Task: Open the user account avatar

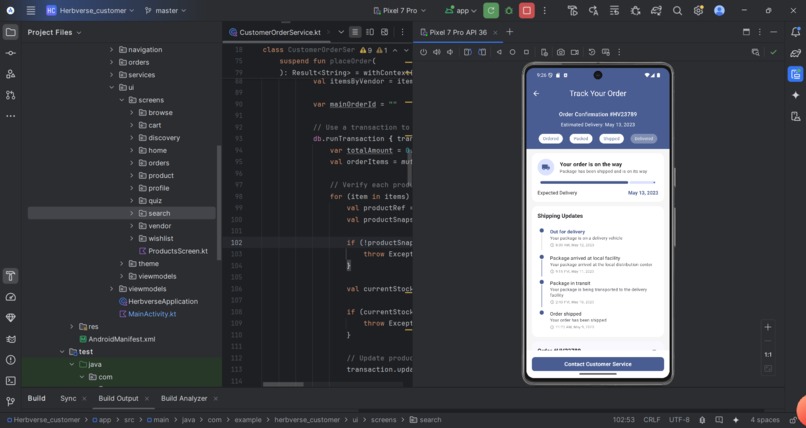Action: click(719, 10)
